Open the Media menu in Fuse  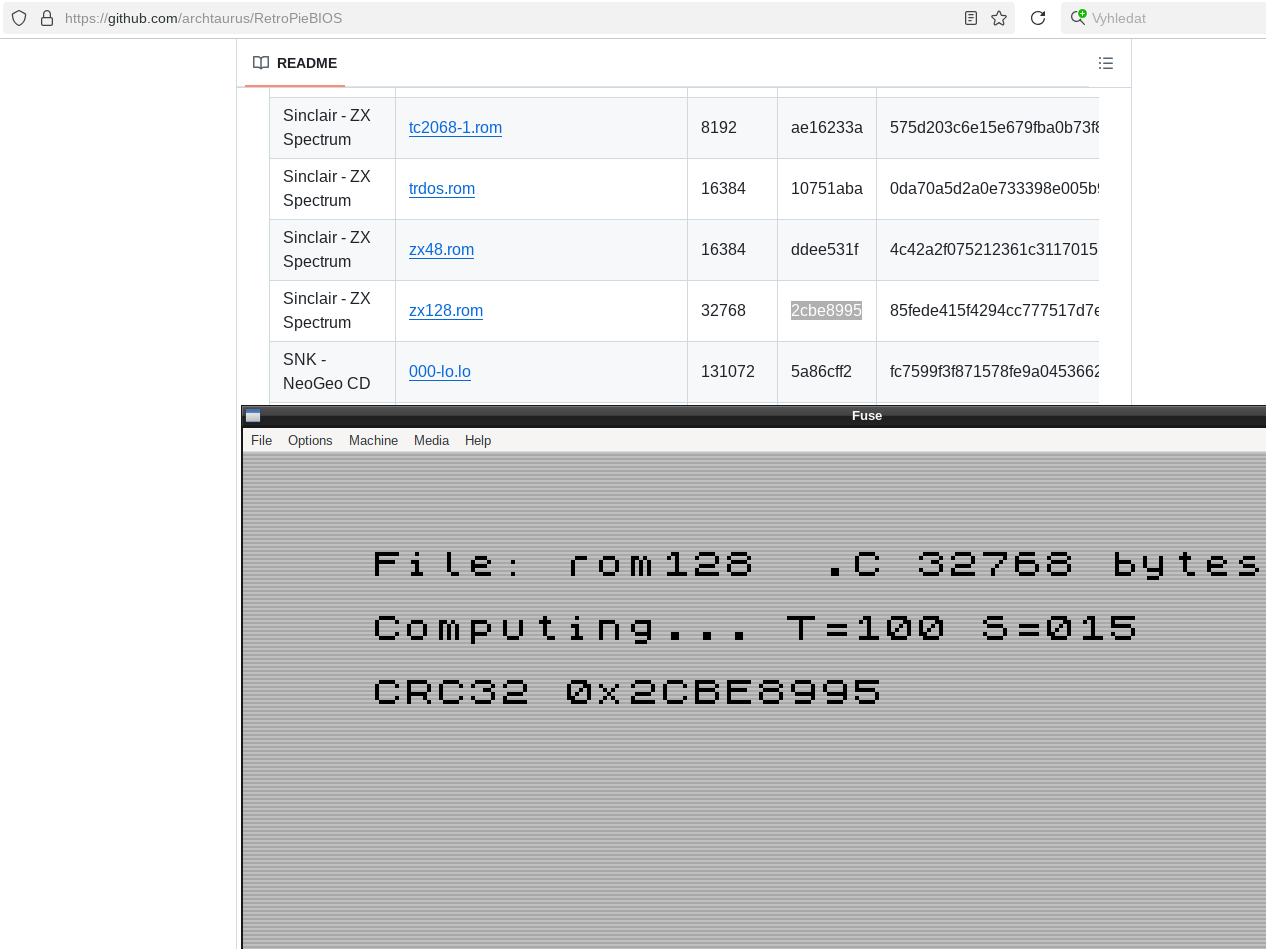pos(431,440)
